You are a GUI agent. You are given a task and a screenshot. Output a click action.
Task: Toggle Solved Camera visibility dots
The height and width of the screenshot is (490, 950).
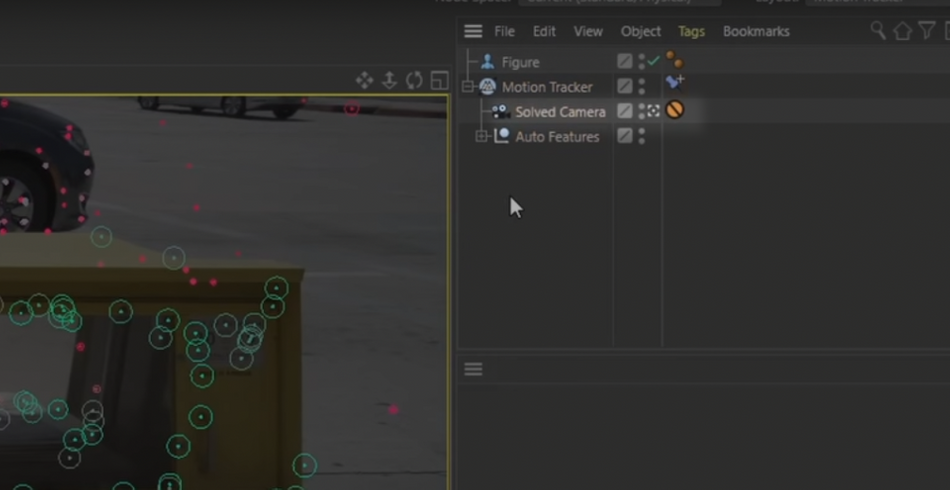pos(642,111)
